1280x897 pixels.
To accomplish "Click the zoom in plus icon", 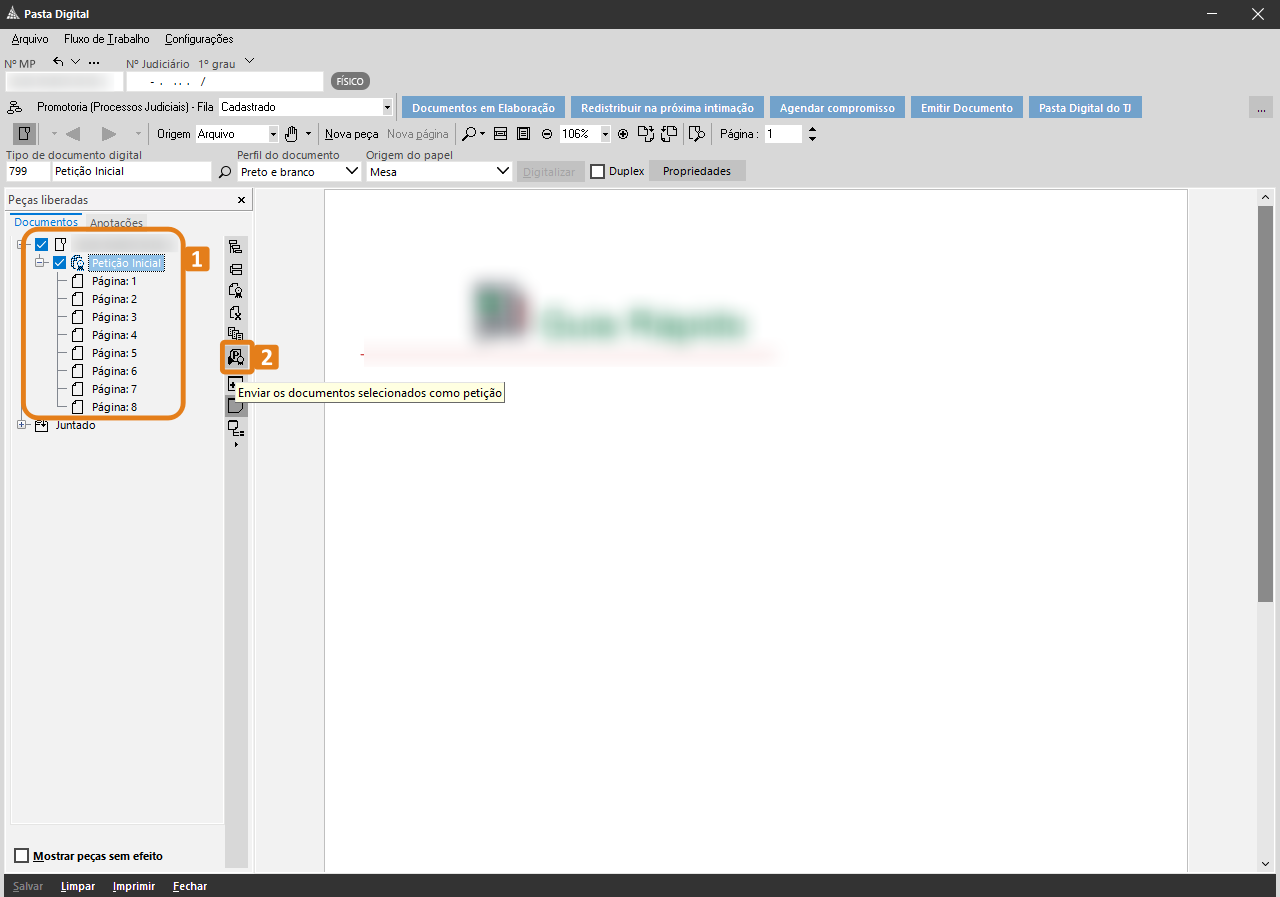I will point(623,134).
